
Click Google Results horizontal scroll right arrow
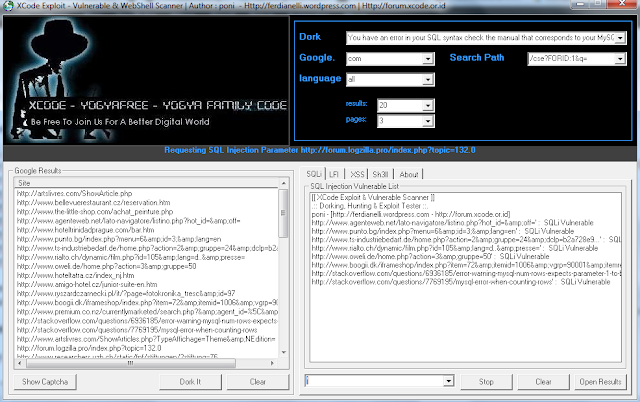273,363
